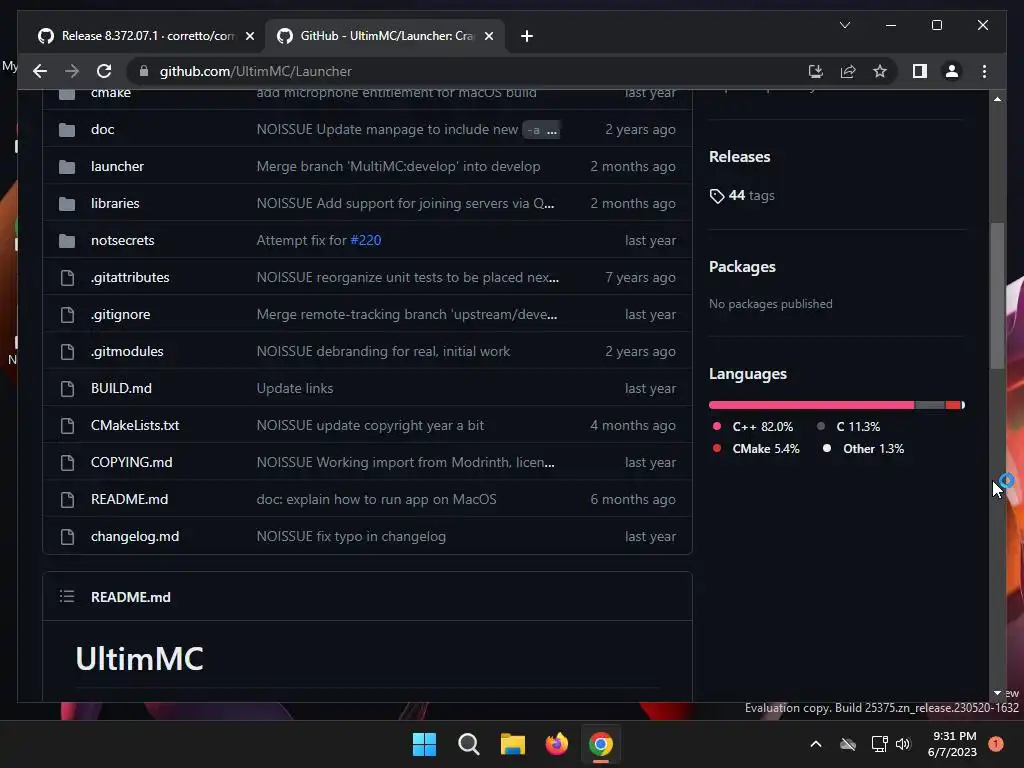Viewport: 1024px width, 768px height.
Task: Click the red CMake segment of language bar
Action: point(953,406)
